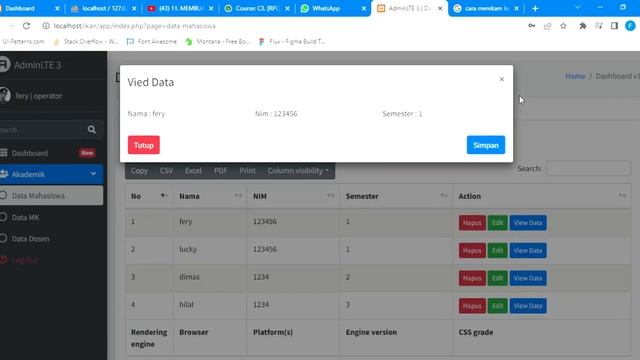The height and width of the screenshot is (360, 640).
Task: Open the browser side panel icon
Action: (x=614, y=26)
